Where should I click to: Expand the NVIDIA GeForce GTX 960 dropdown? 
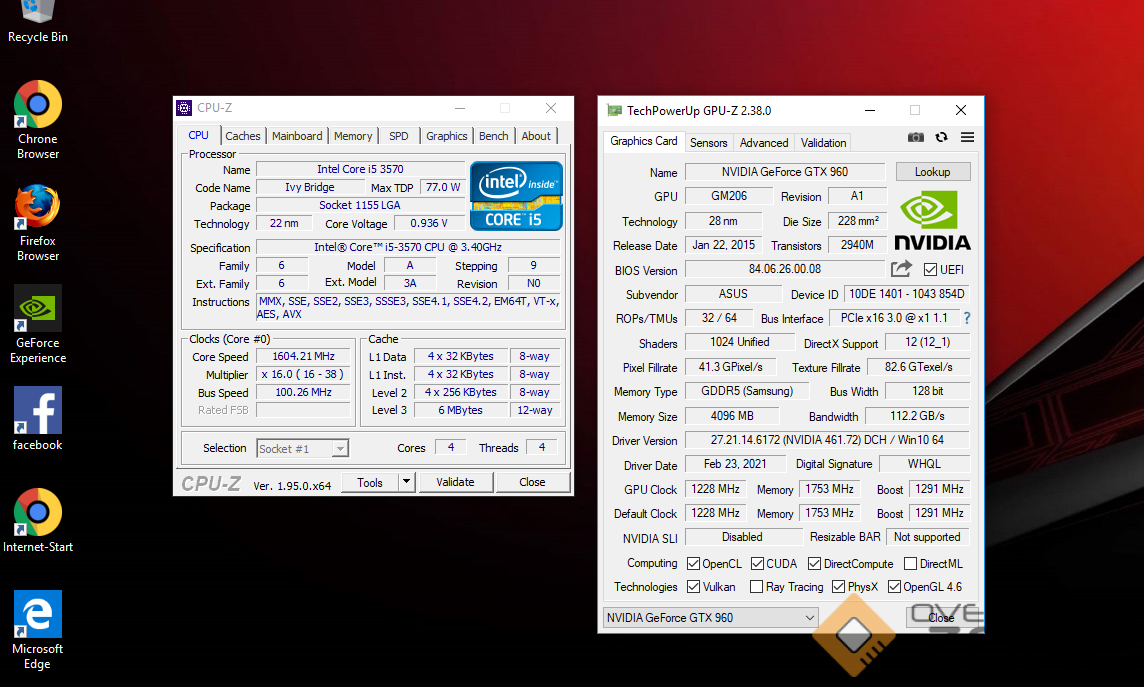click(810, 618)
